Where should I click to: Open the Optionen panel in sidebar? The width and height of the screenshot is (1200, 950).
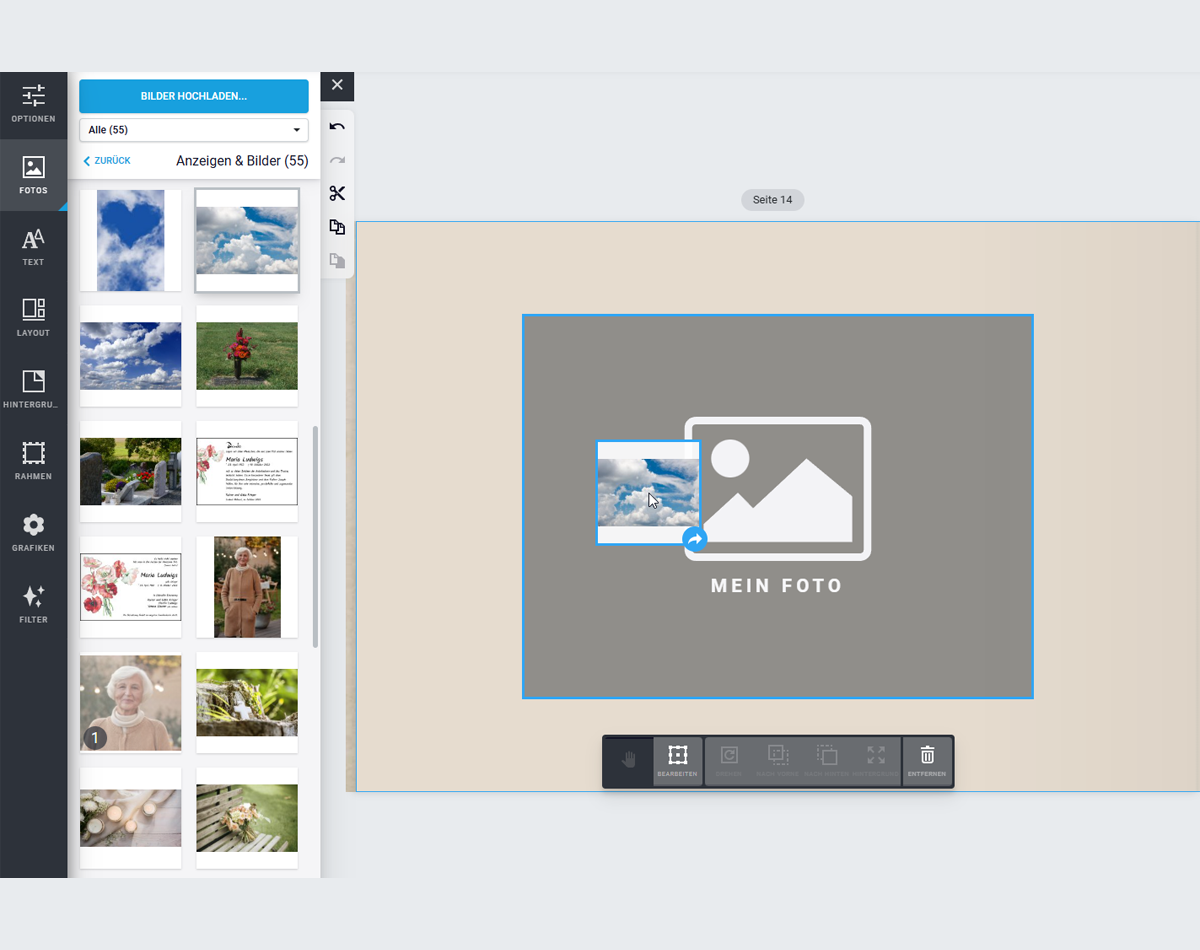[x=33, y=104]
